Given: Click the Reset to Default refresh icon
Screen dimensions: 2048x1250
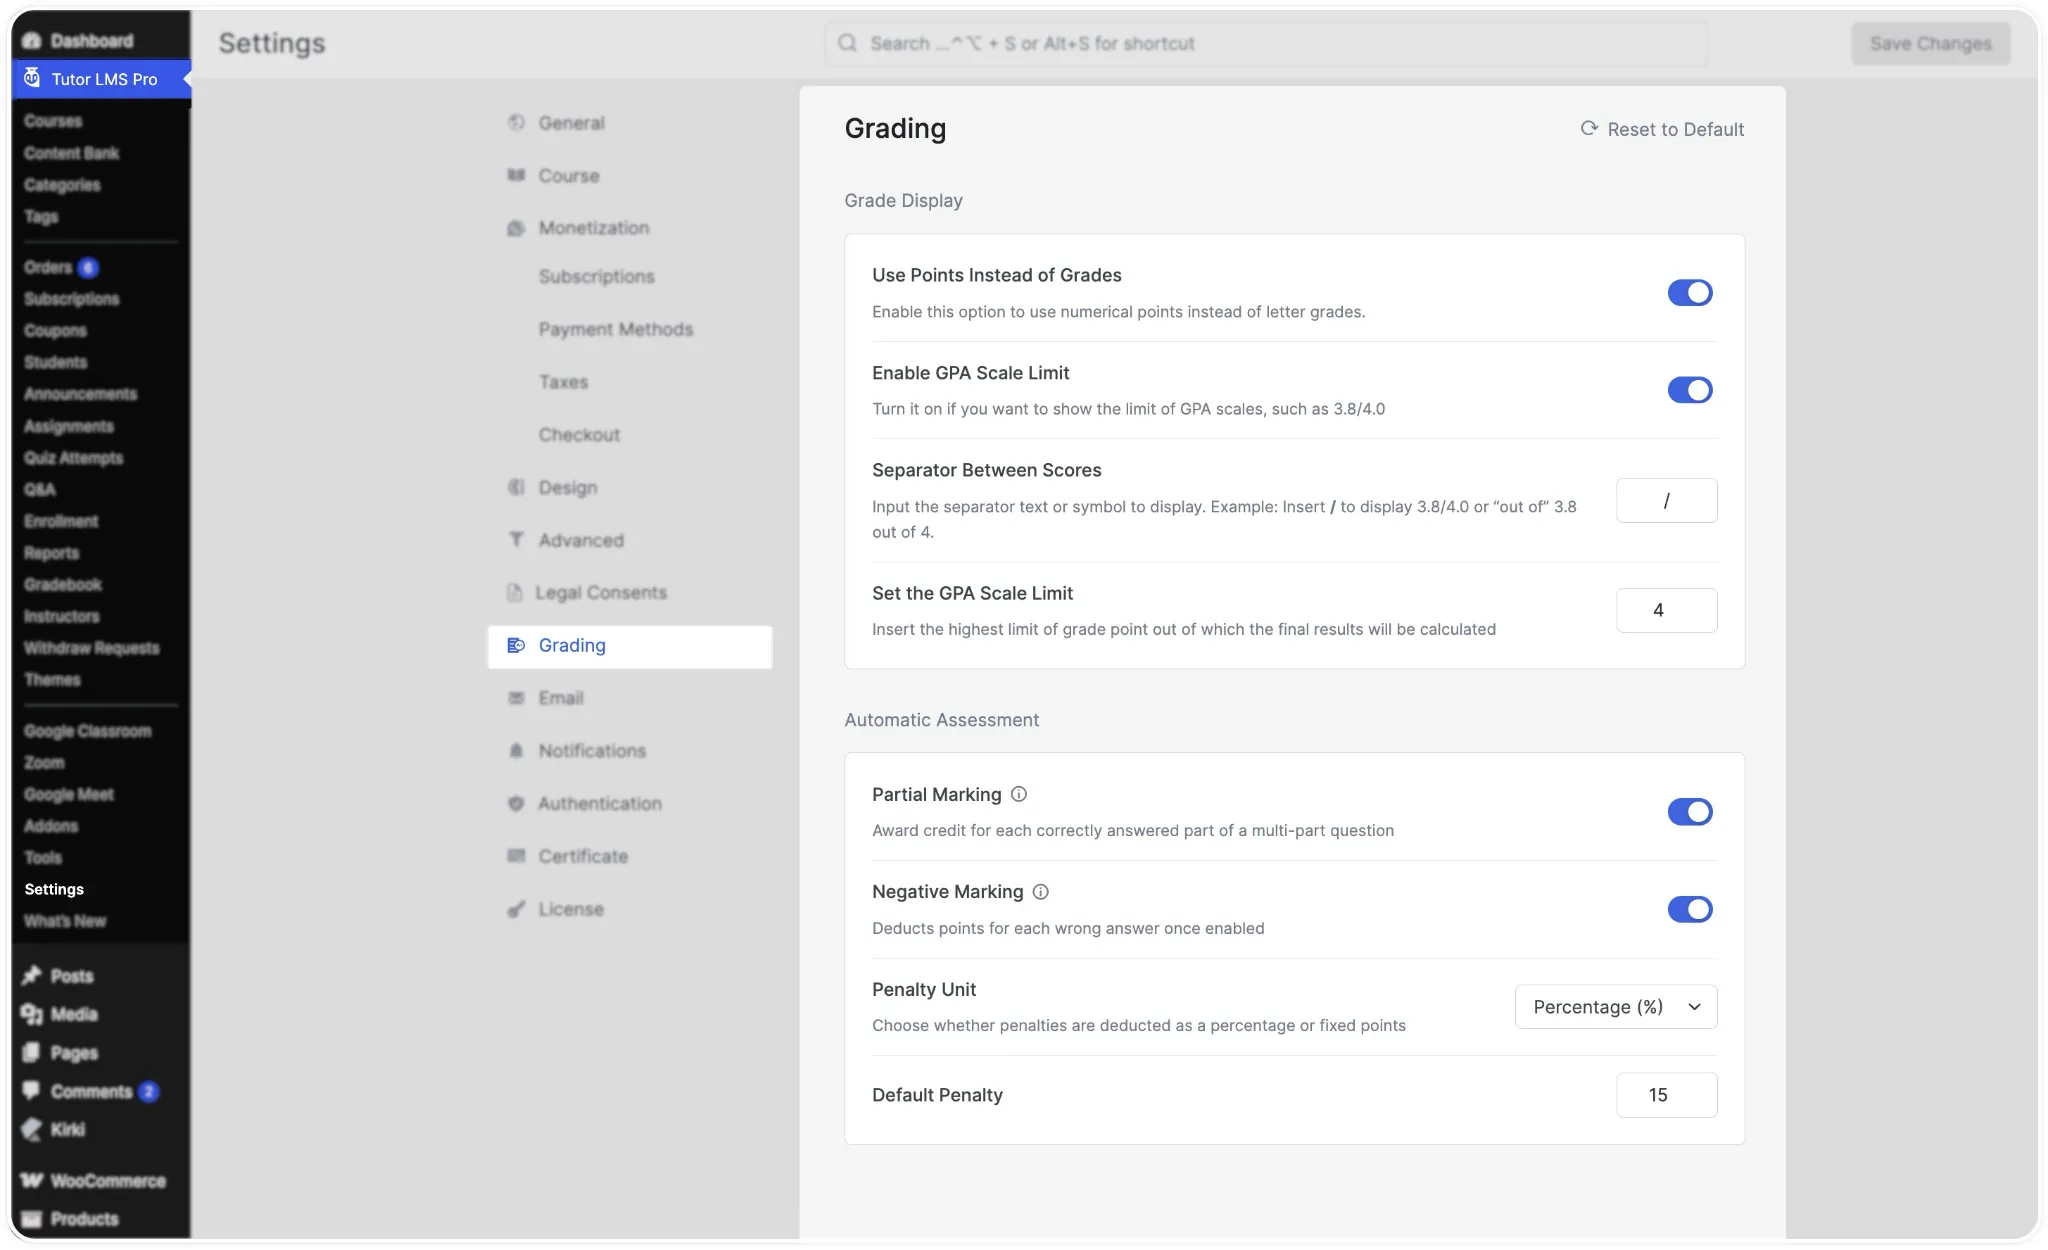Looking at the screenshot, I should click(1589, 128).
